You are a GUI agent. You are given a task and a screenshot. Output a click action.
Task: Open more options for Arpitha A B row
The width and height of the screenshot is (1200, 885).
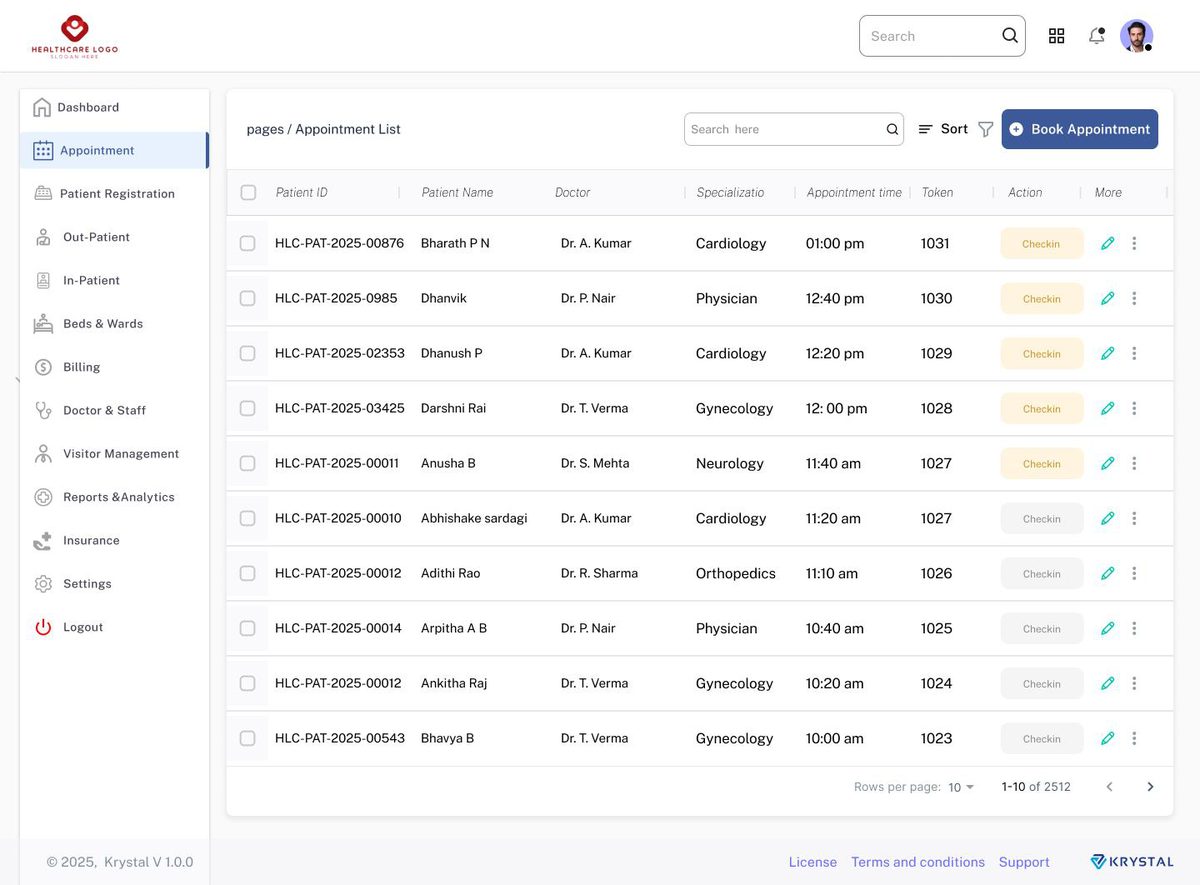pyautogui.click(x=1134, y=628)
